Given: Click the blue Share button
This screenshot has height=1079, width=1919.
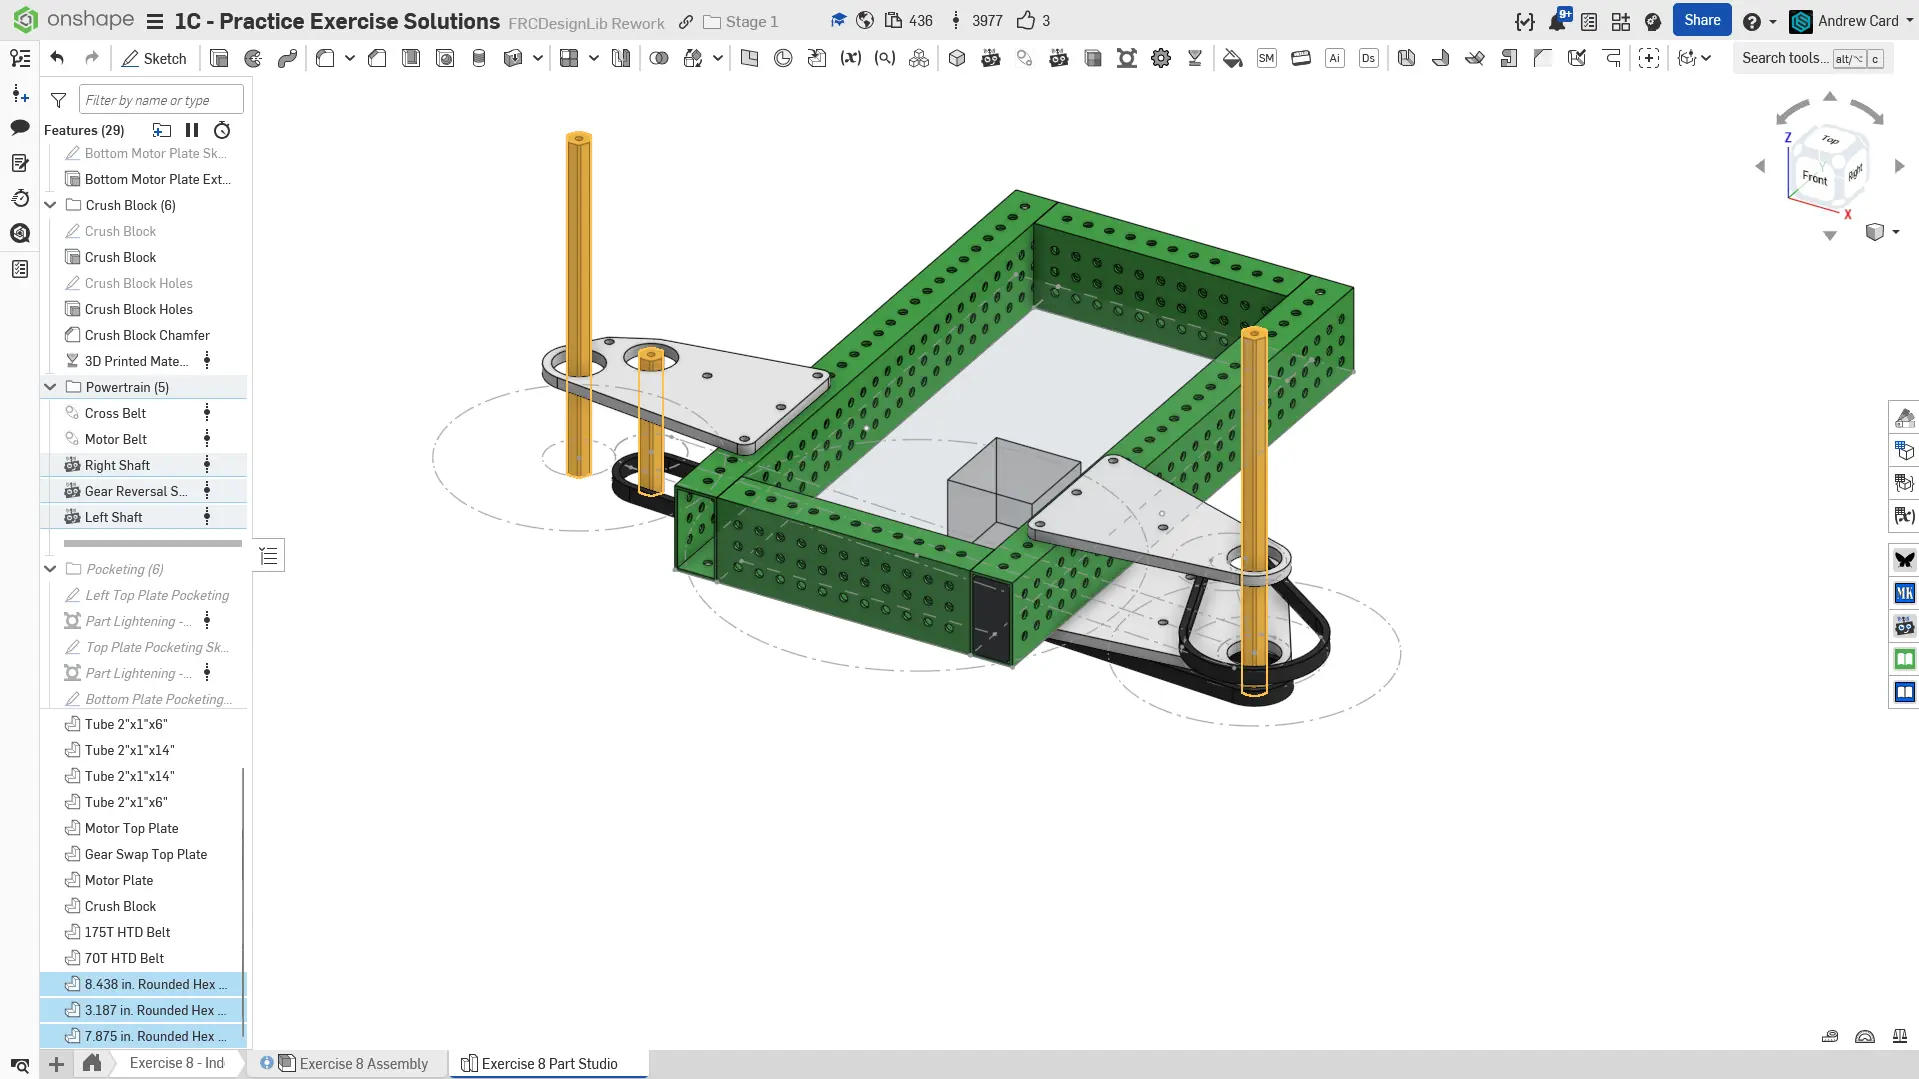Looking at the screenshot, I should tap(1701, 20).
